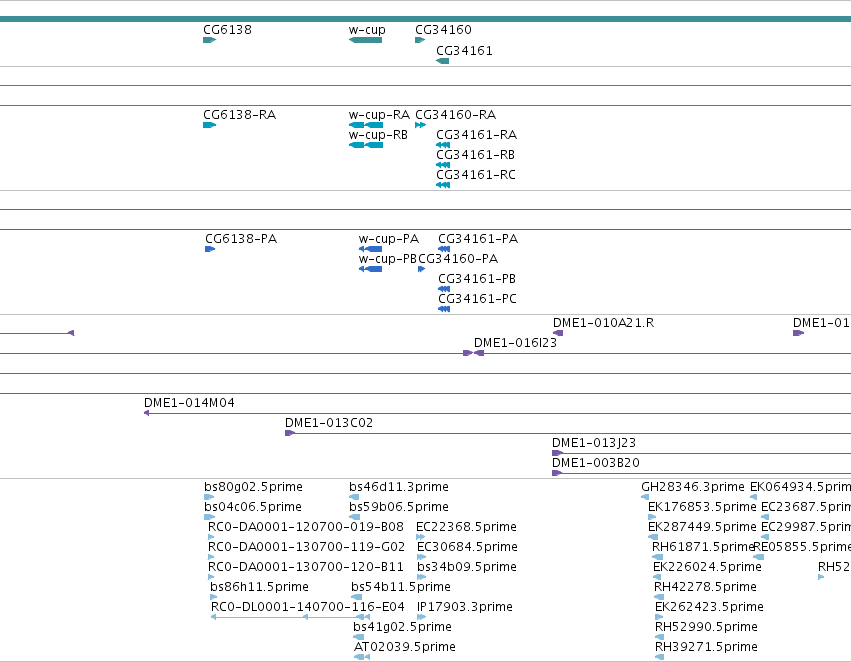Click the CG6138-PA protein label

click(241, 239)
